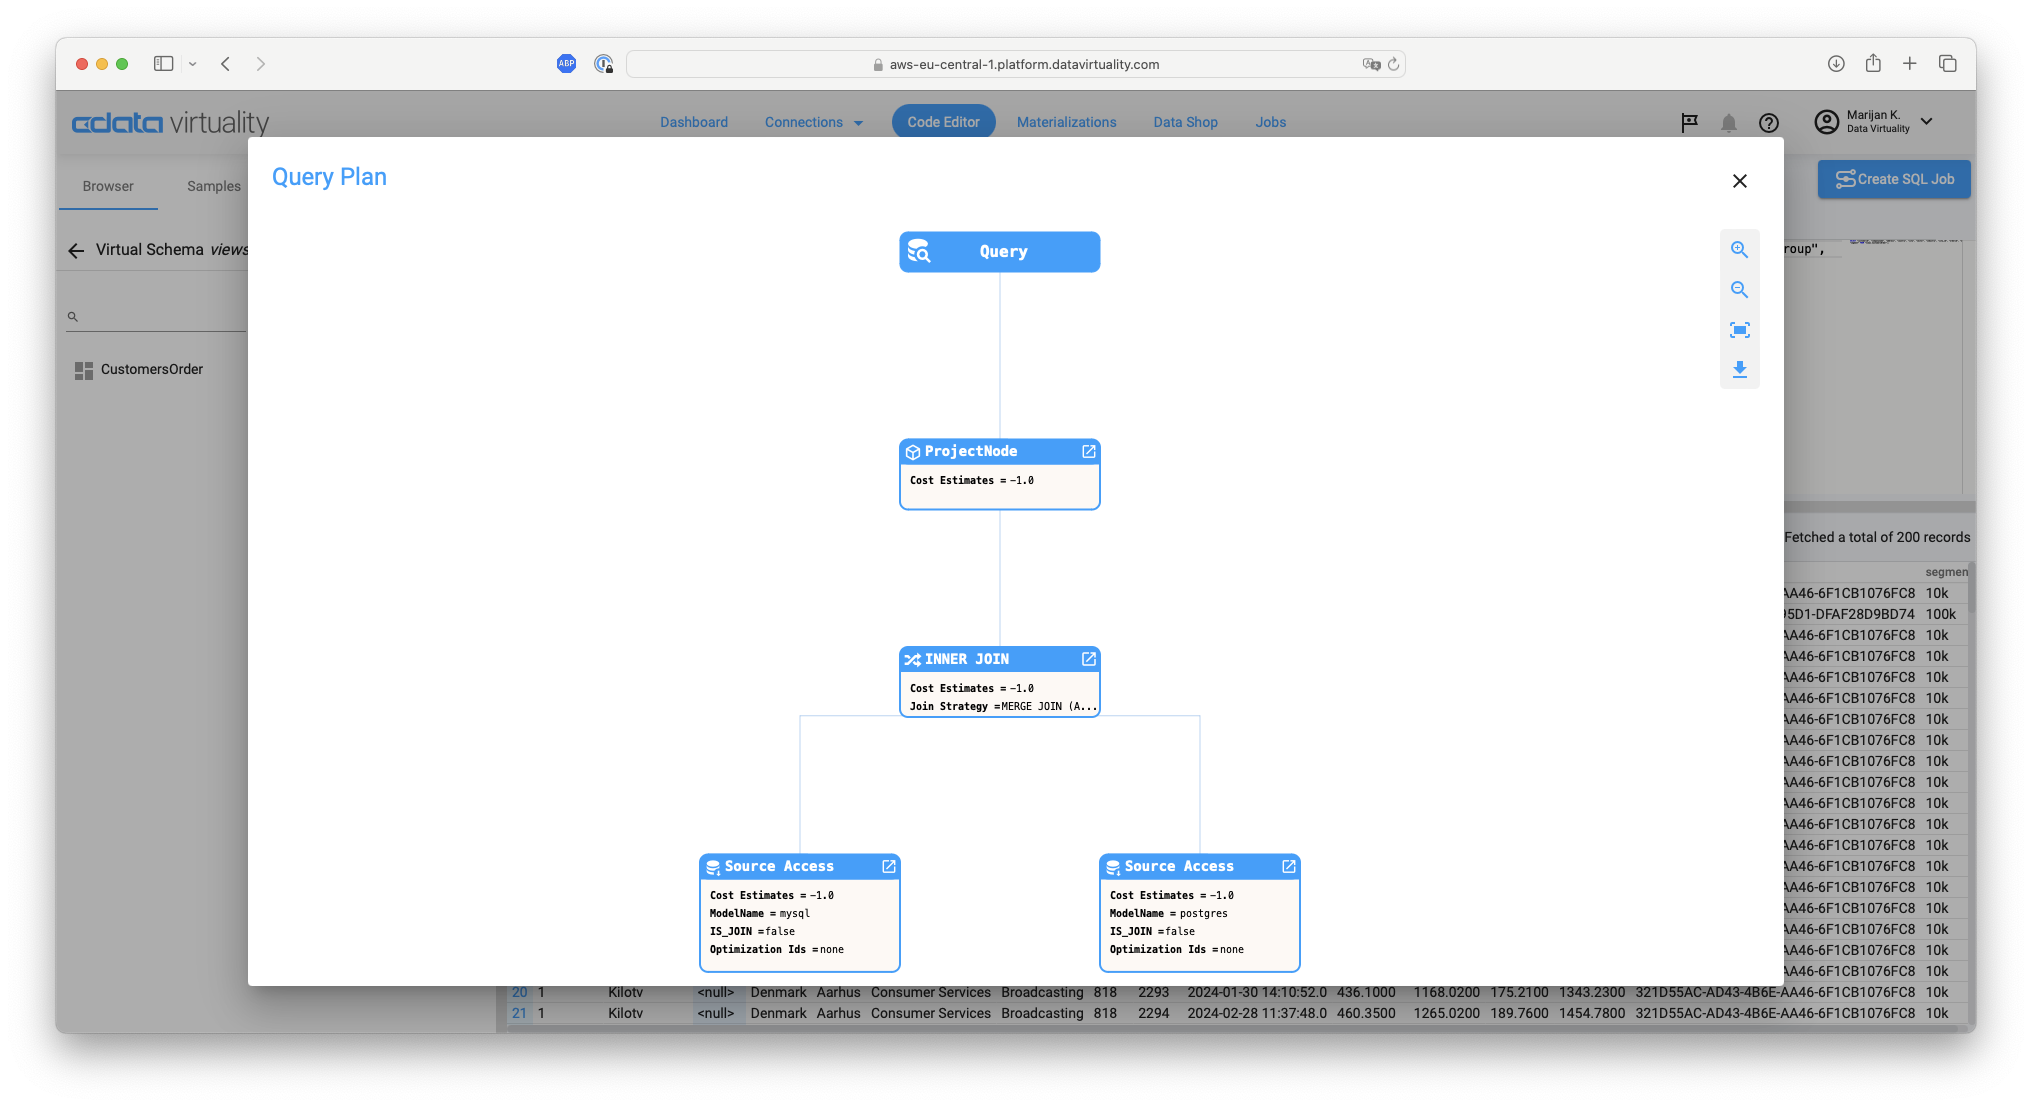Select the CustomersOrder schema item
The height and width of the screenshot is (1107, 2032).
pos(151,369)
